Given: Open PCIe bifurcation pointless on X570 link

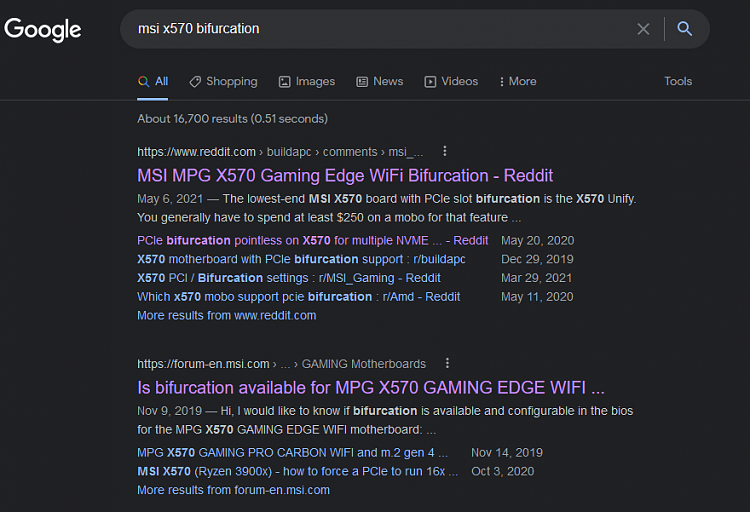Looking at the screenshot, I should 313,240.
